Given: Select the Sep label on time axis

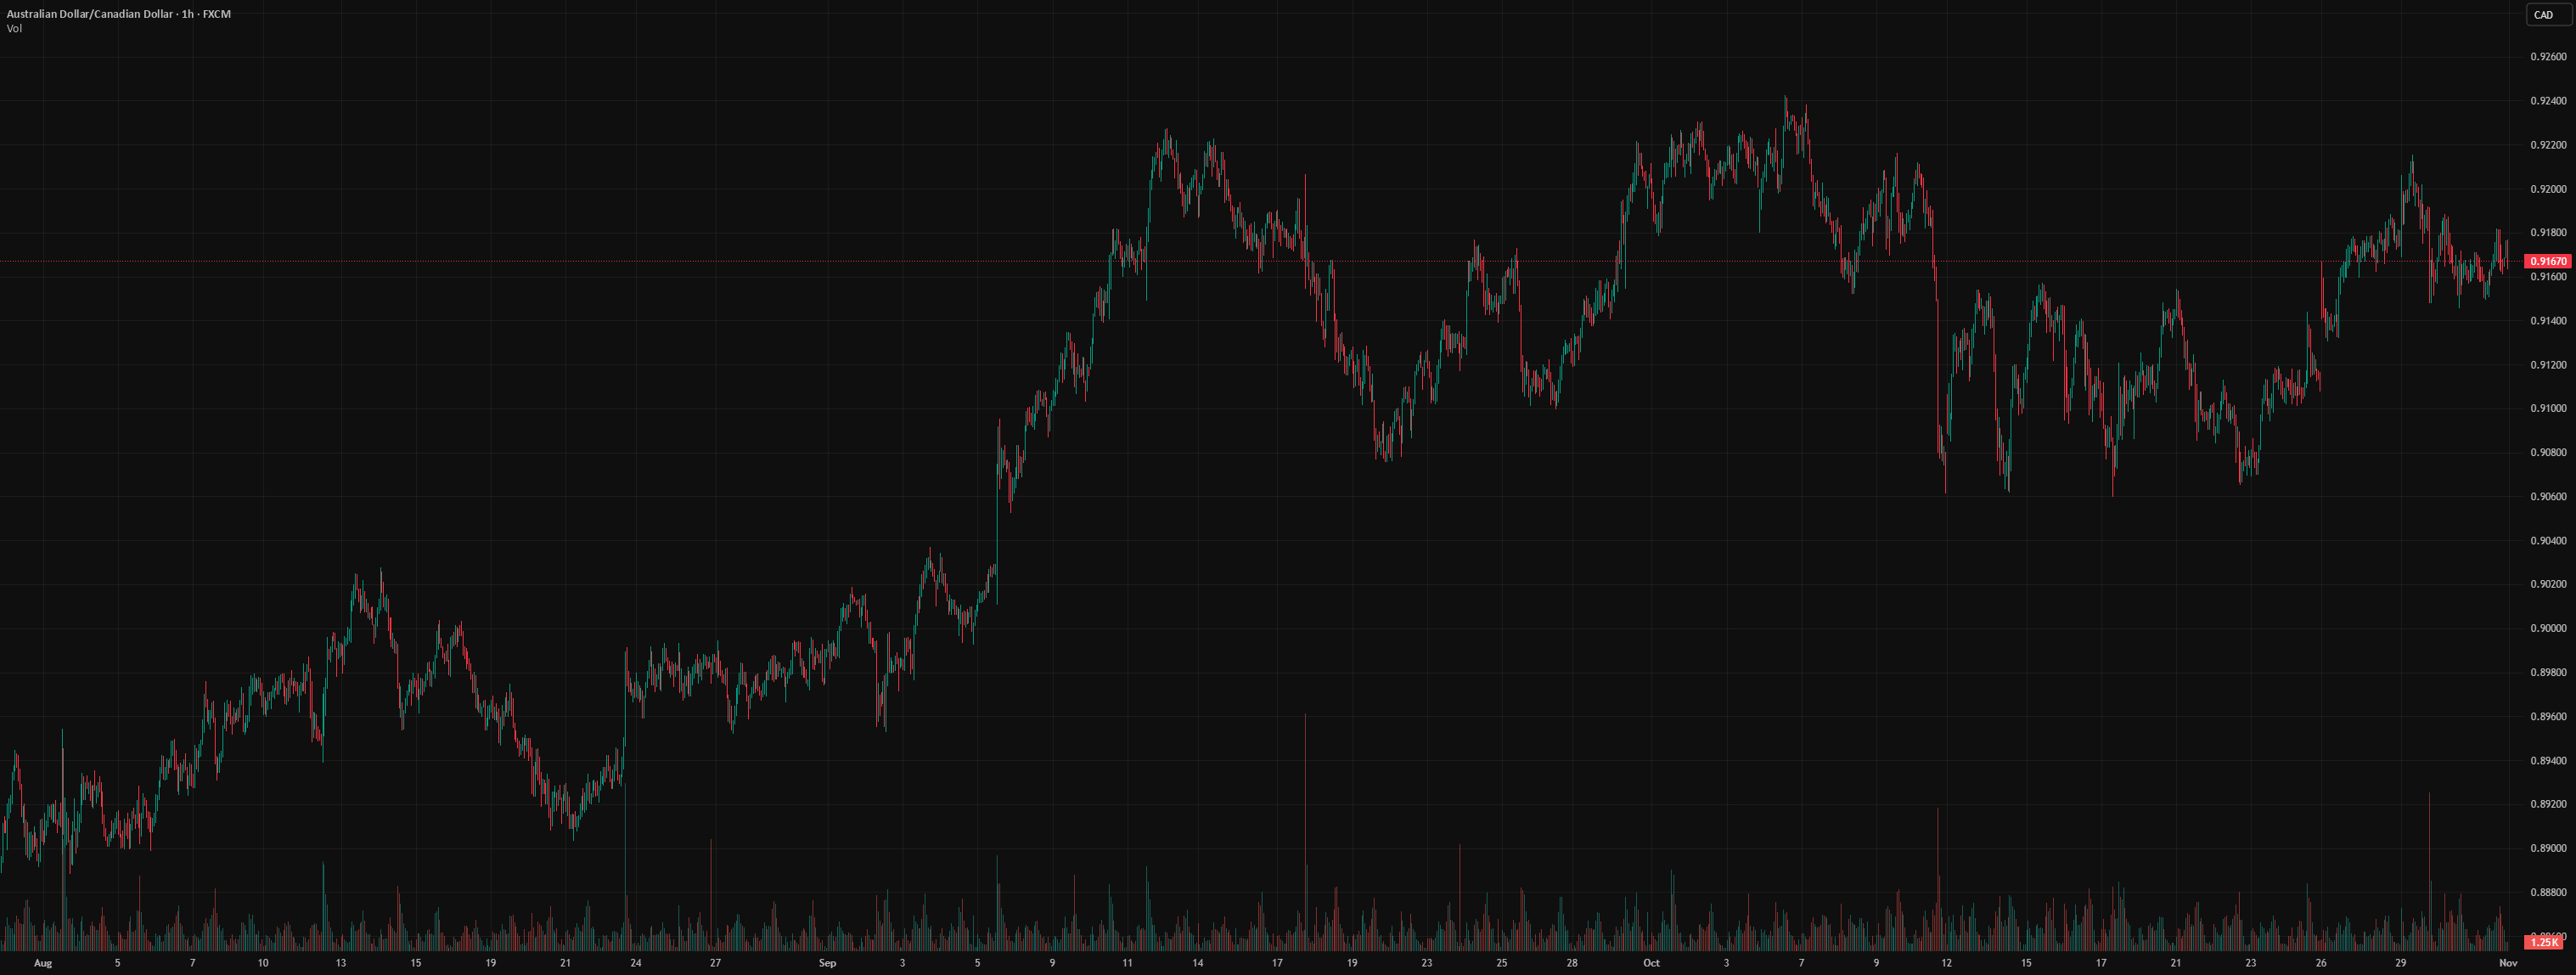Looking at the screenshot, I should 827,963.
